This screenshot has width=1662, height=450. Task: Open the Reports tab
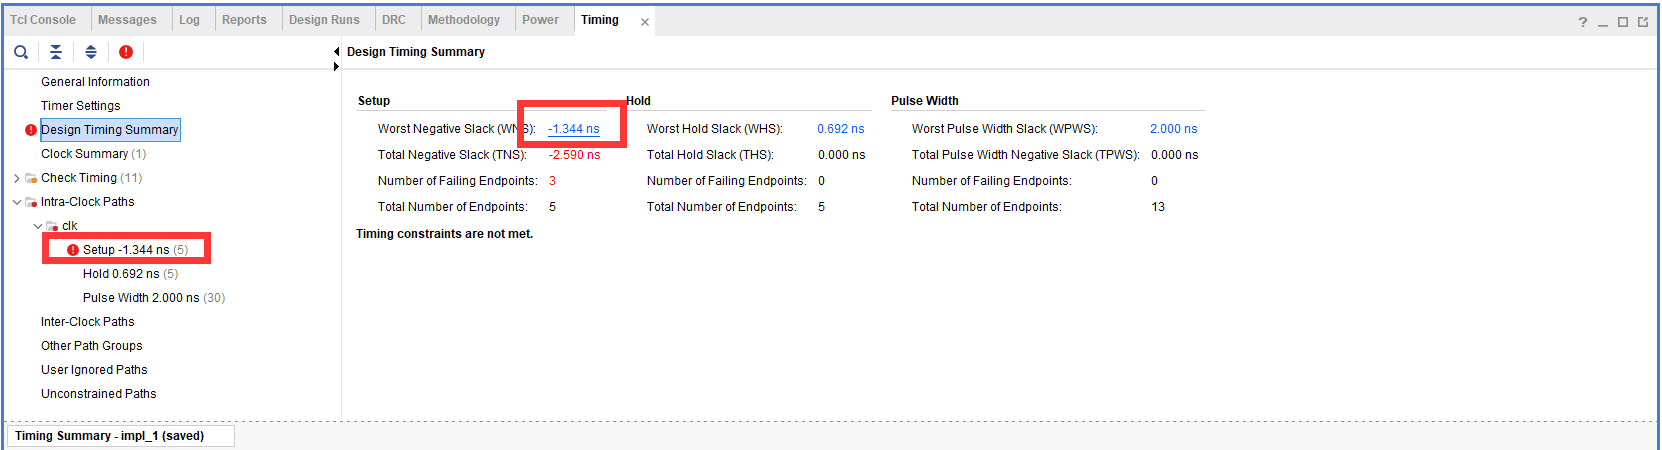click(x=244, y=20)
